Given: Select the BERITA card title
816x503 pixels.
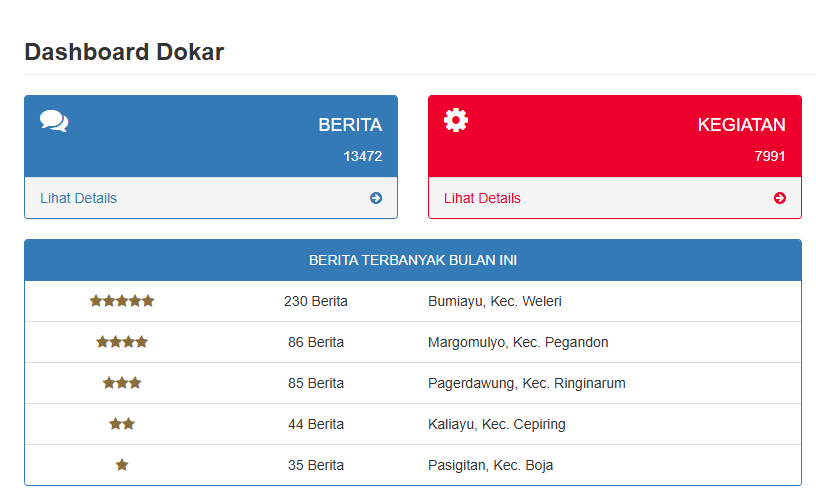Looking at the screenshot, I should click(x=350, y=125).
